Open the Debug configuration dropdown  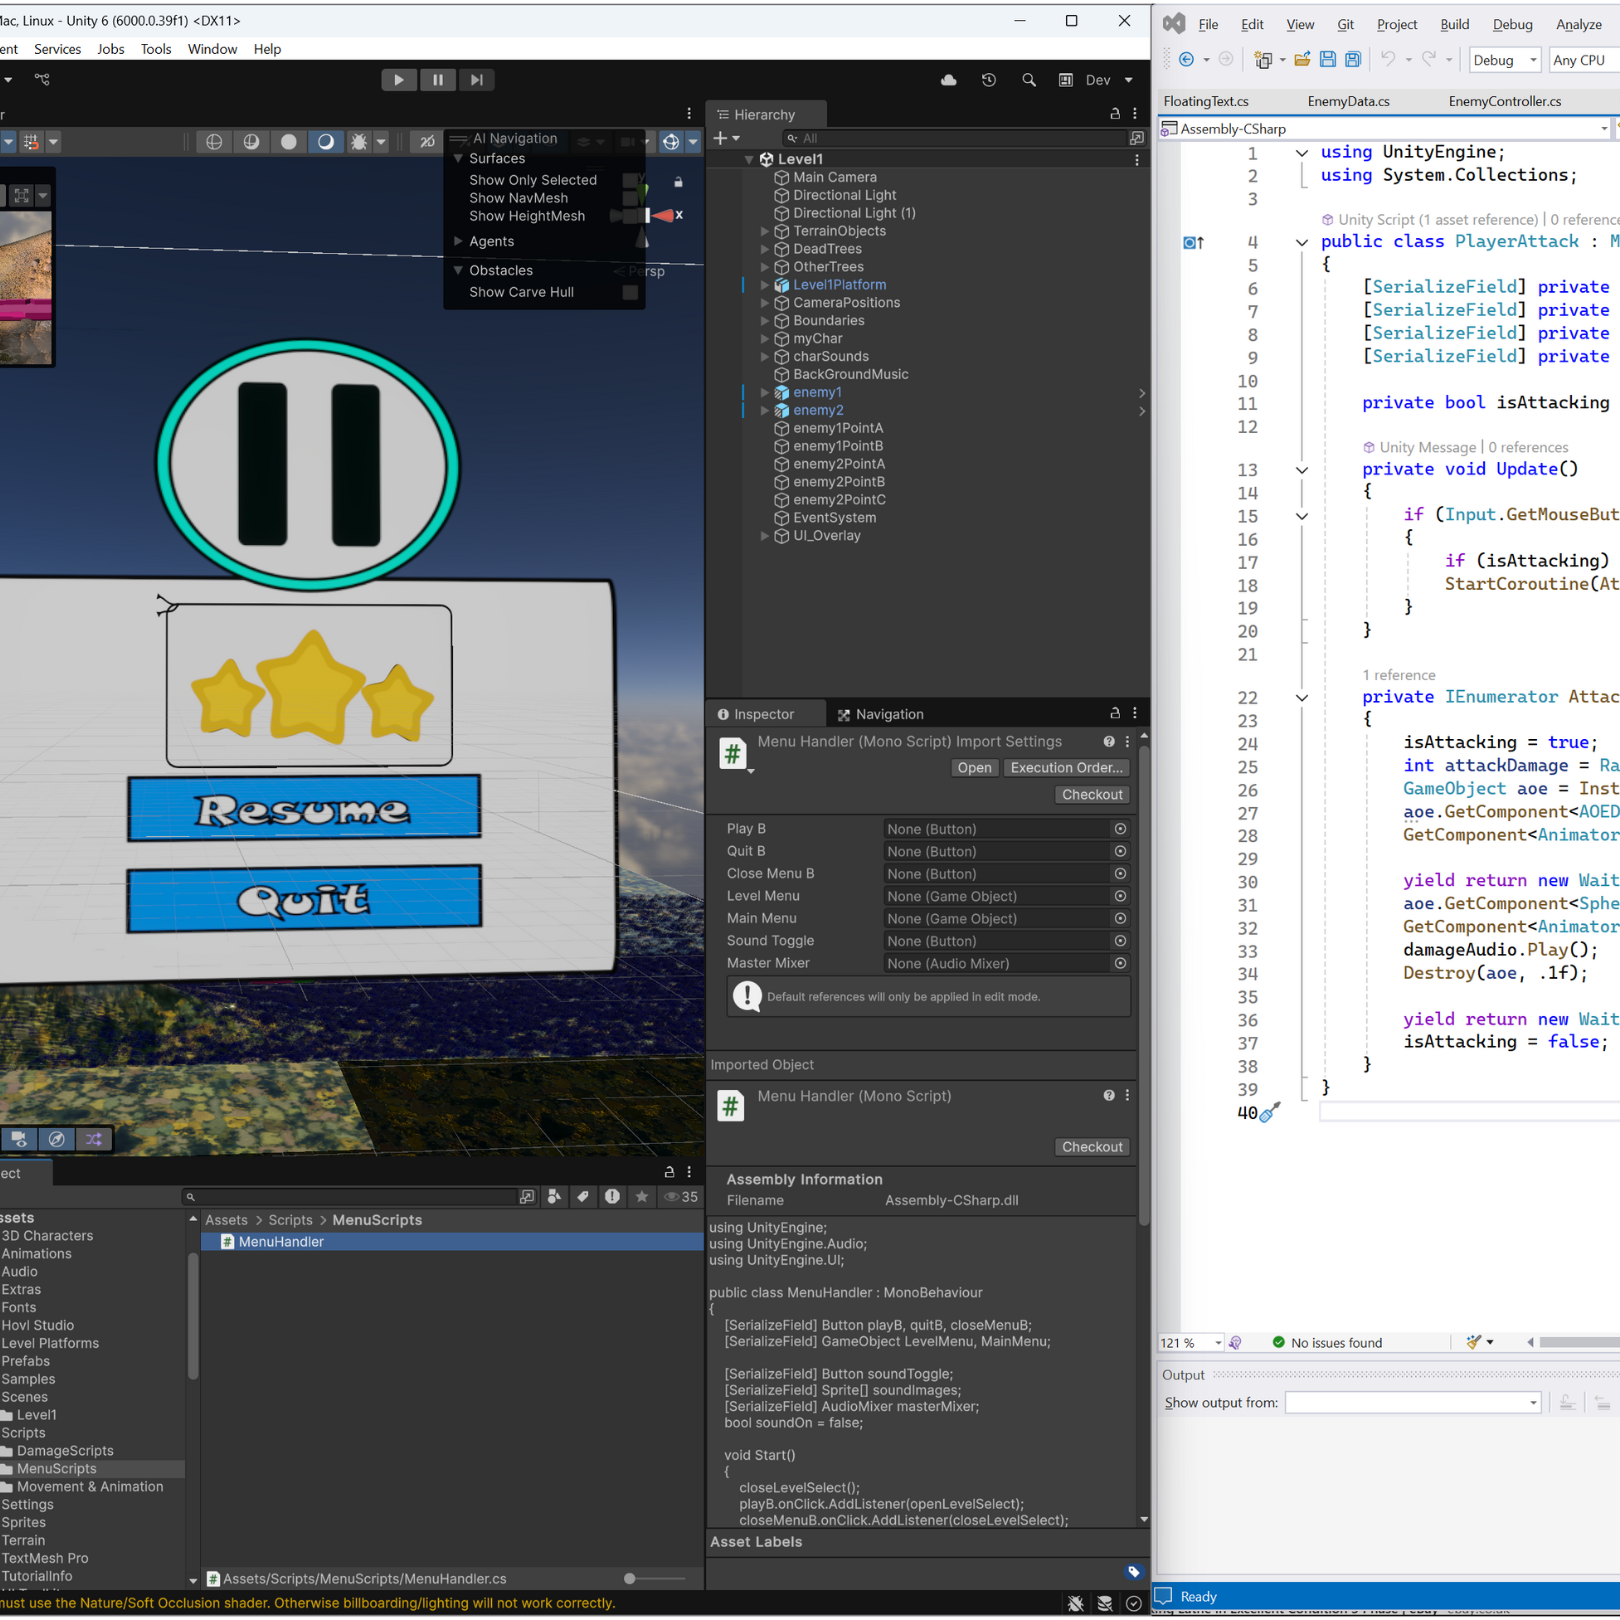[1504, 60]
